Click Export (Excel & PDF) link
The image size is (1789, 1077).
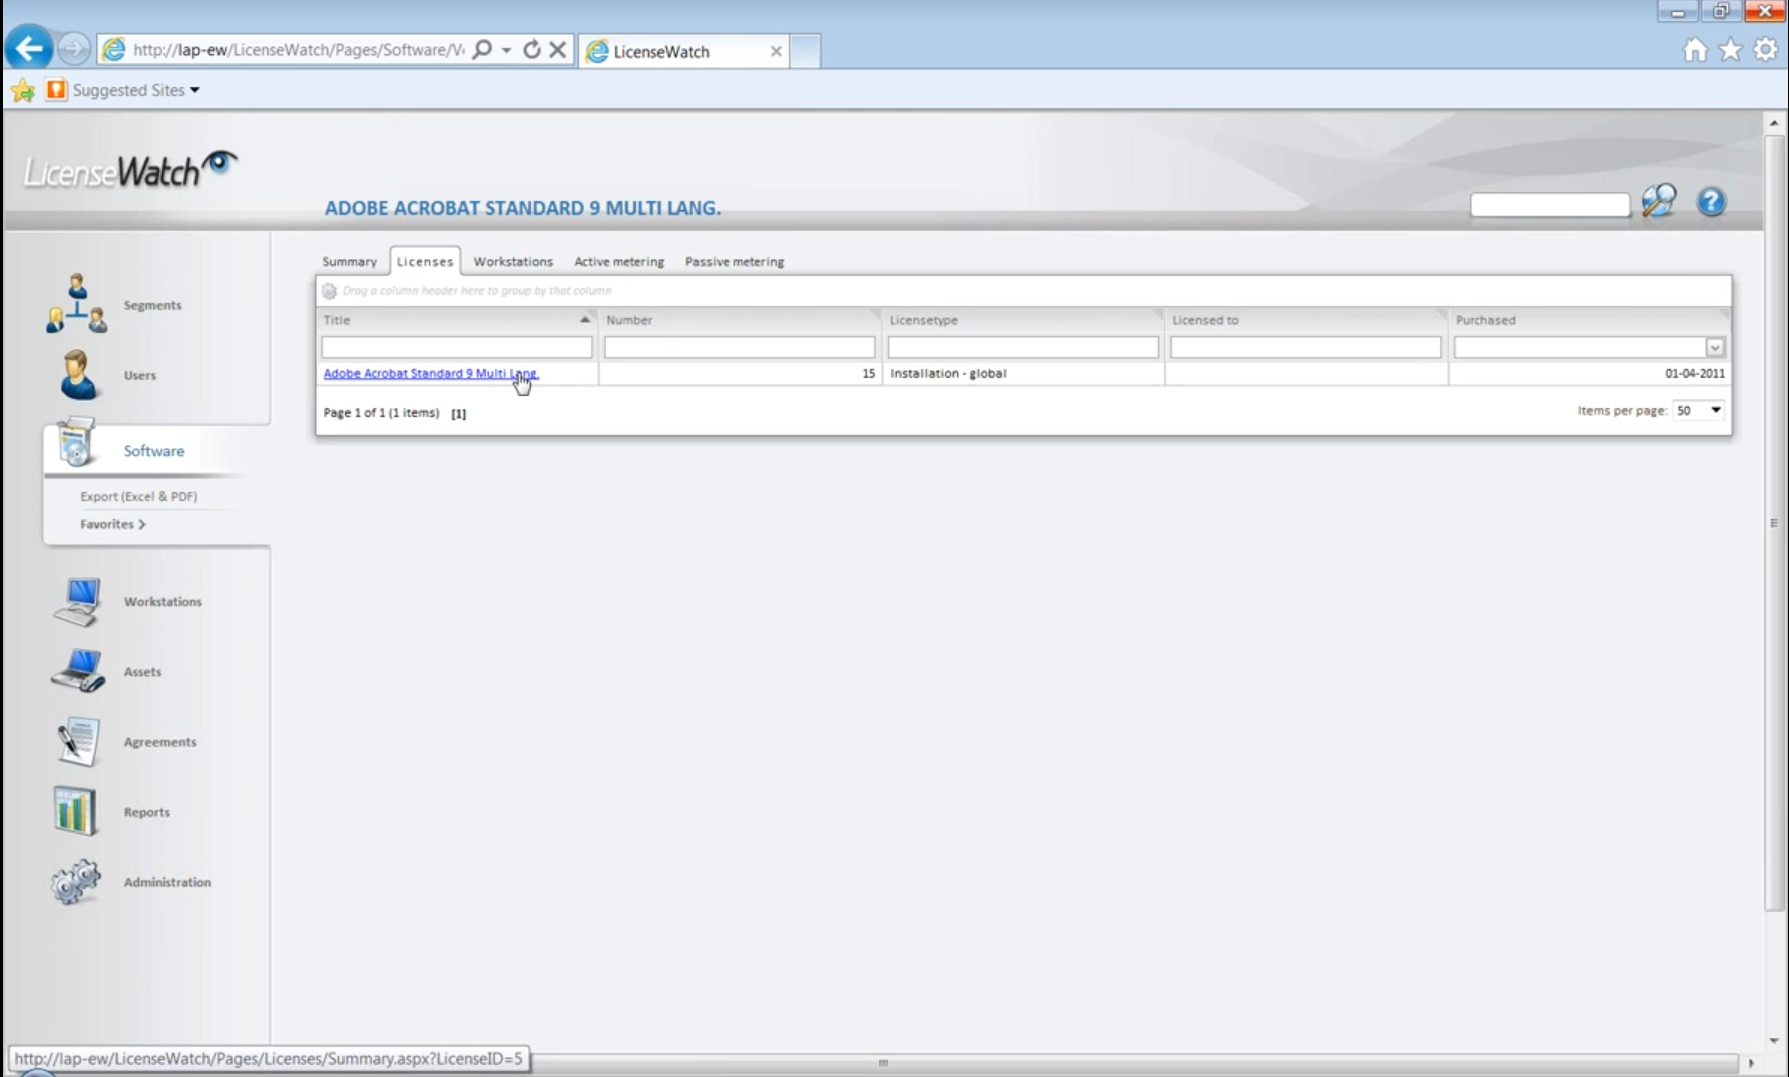coord(138,496)
